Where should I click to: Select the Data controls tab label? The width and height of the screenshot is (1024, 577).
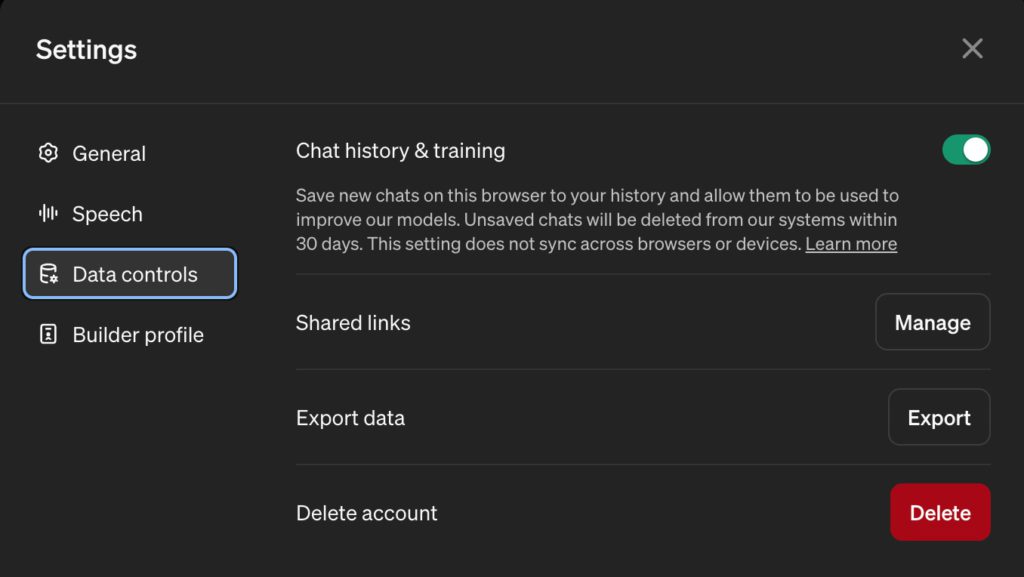tap(135, 275)
